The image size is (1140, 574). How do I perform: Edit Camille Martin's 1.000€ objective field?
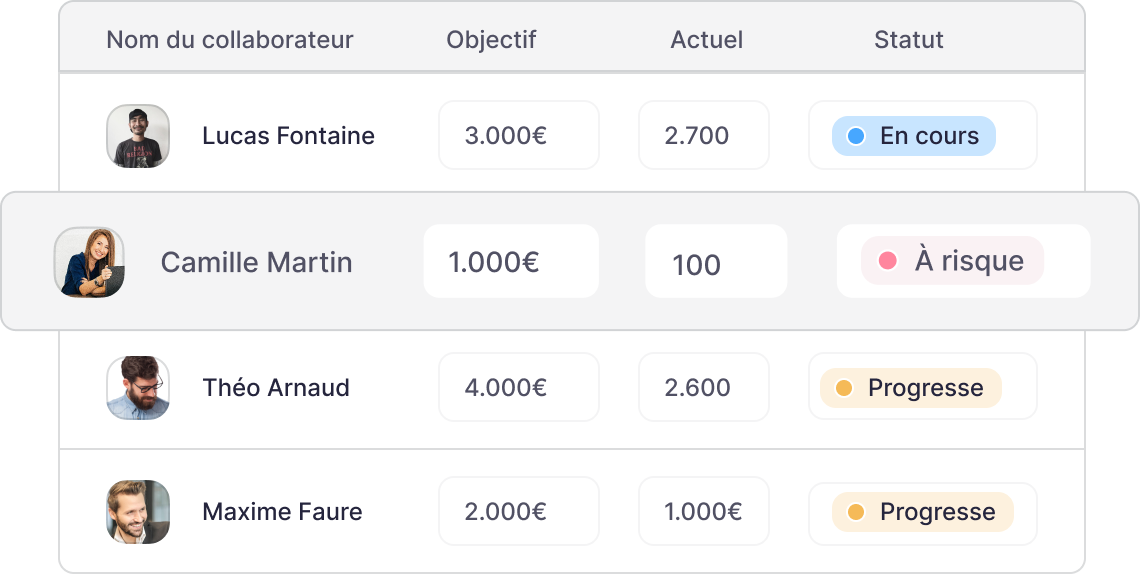[511, 261]
